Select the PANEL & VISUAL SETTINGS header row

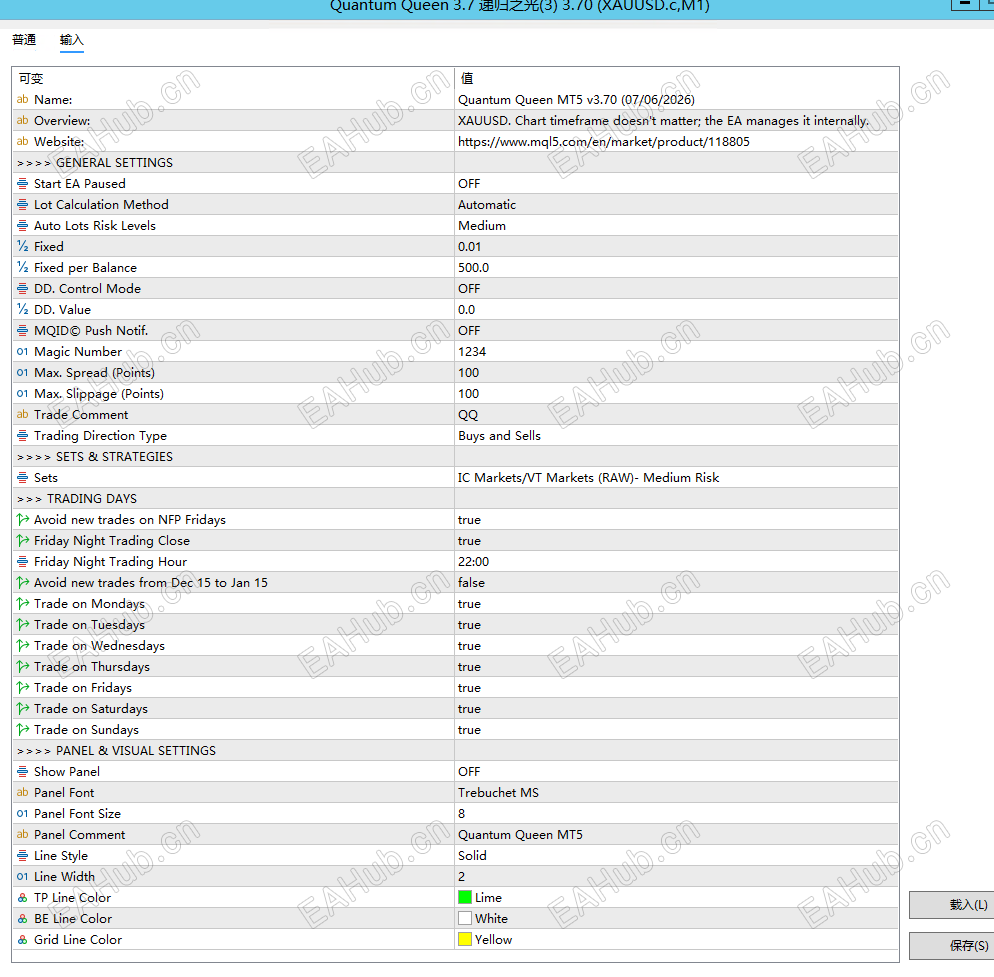pyautogui.click(x=455, y=751)
